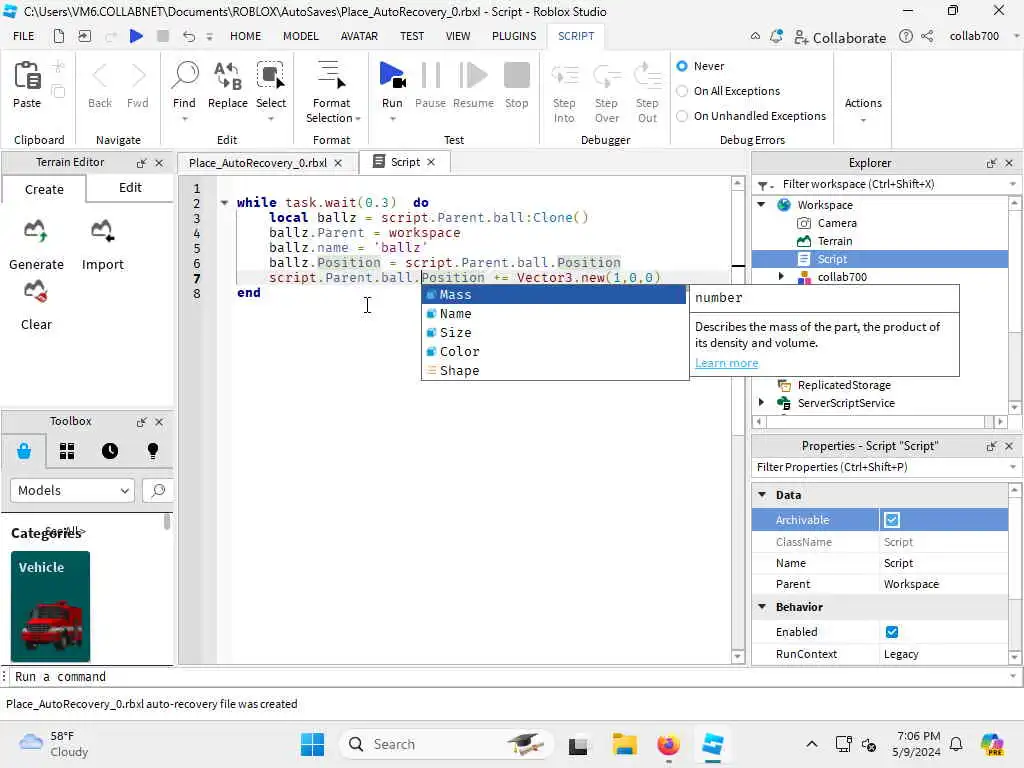This screenshot has height=768, width=1024.
Task: Open the Toolbox Marketplace bag tab
Action: pyautogui.click(x=24, y=451)
